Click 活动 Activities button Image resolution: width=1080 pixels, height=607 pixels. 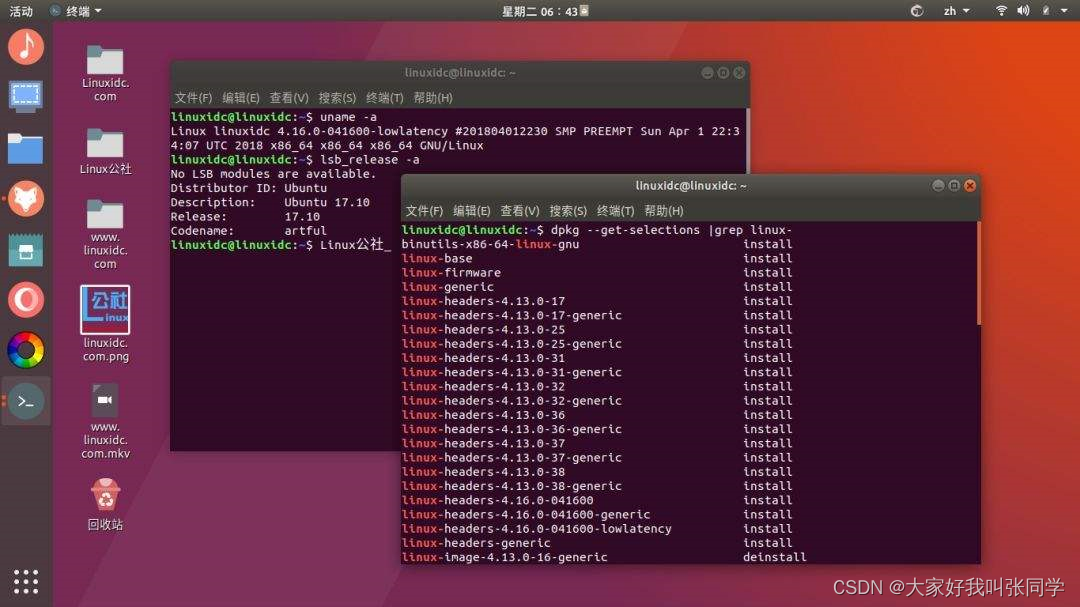pos(21,11)
